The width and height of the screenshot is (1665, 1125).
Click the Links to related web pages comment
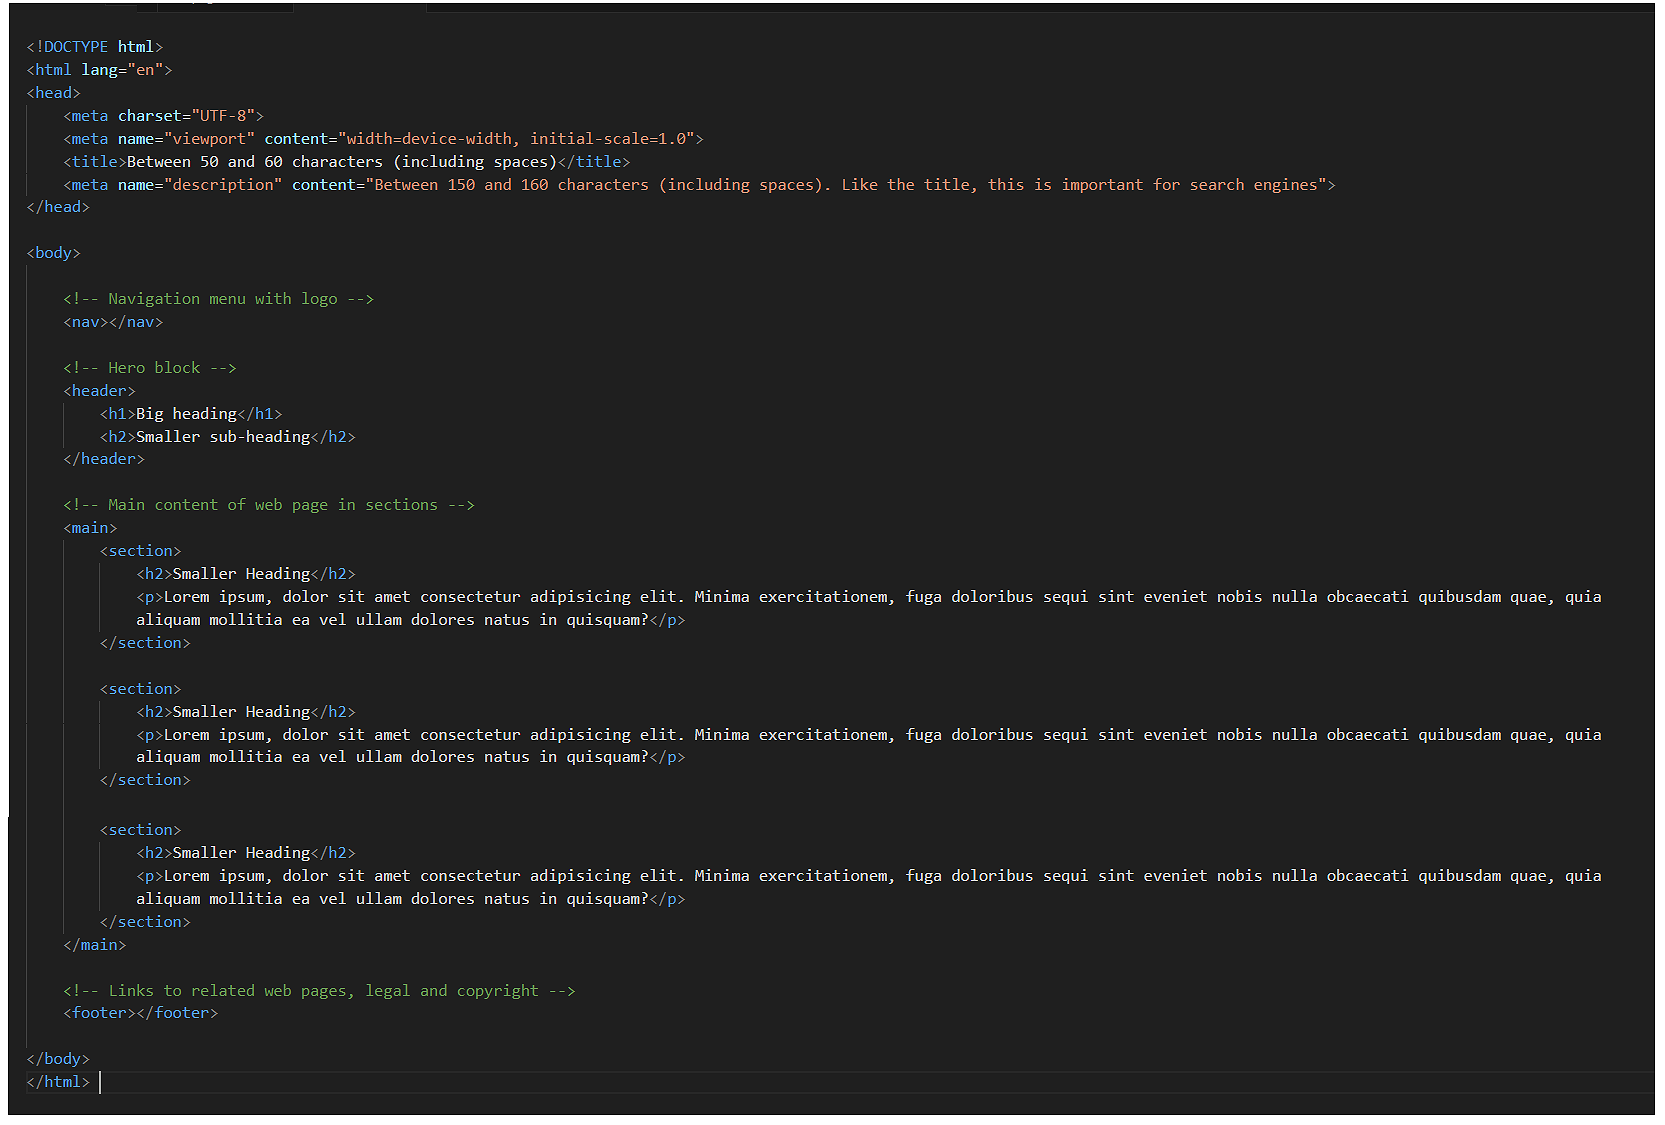pyautogui.click(x=320, y=990)
